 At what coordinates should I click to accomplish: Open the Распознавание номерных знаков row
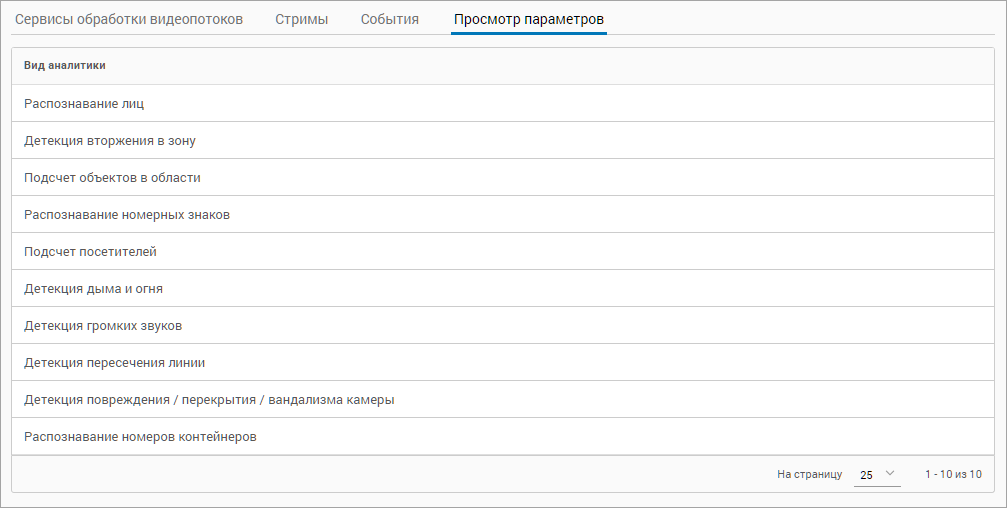pyautogui.click(x=127, y=215)
